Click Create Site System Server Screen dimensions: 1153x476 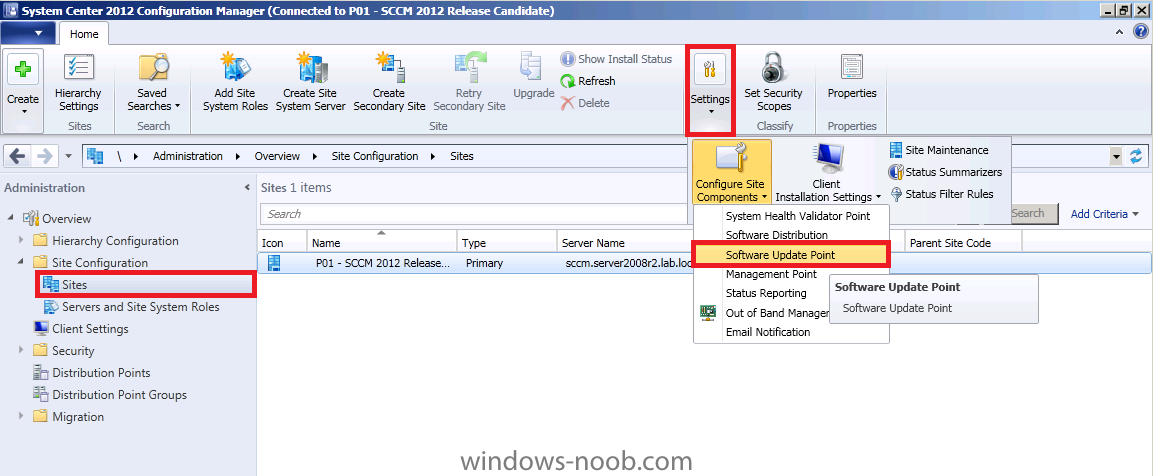[310, 82]
